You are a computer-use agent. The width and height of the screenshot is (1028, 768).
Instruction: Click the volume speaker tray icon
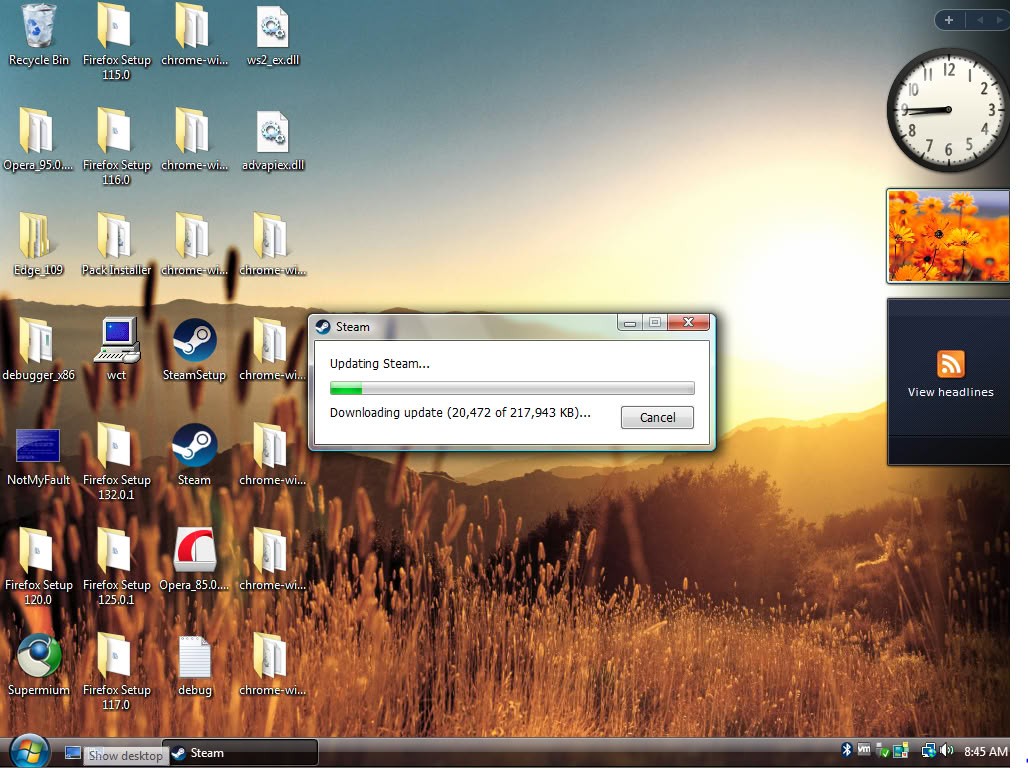click(x=946, y=751)
